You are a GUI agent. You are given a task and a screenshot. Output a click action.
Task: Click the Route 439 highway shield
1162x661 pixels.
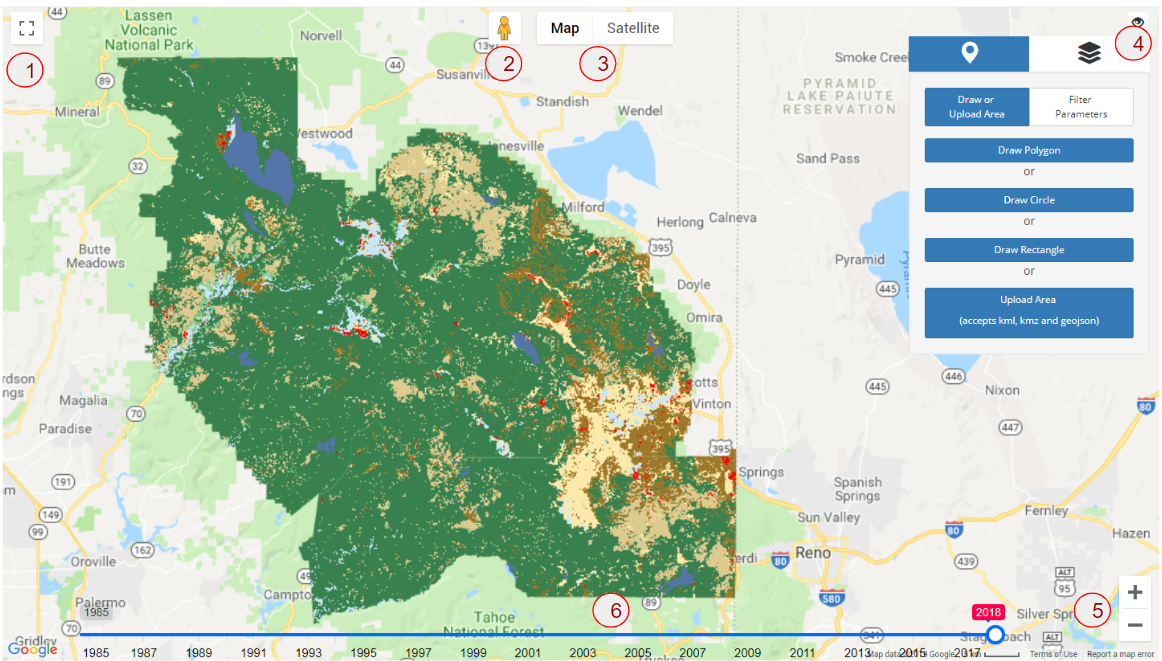point(966,561)
